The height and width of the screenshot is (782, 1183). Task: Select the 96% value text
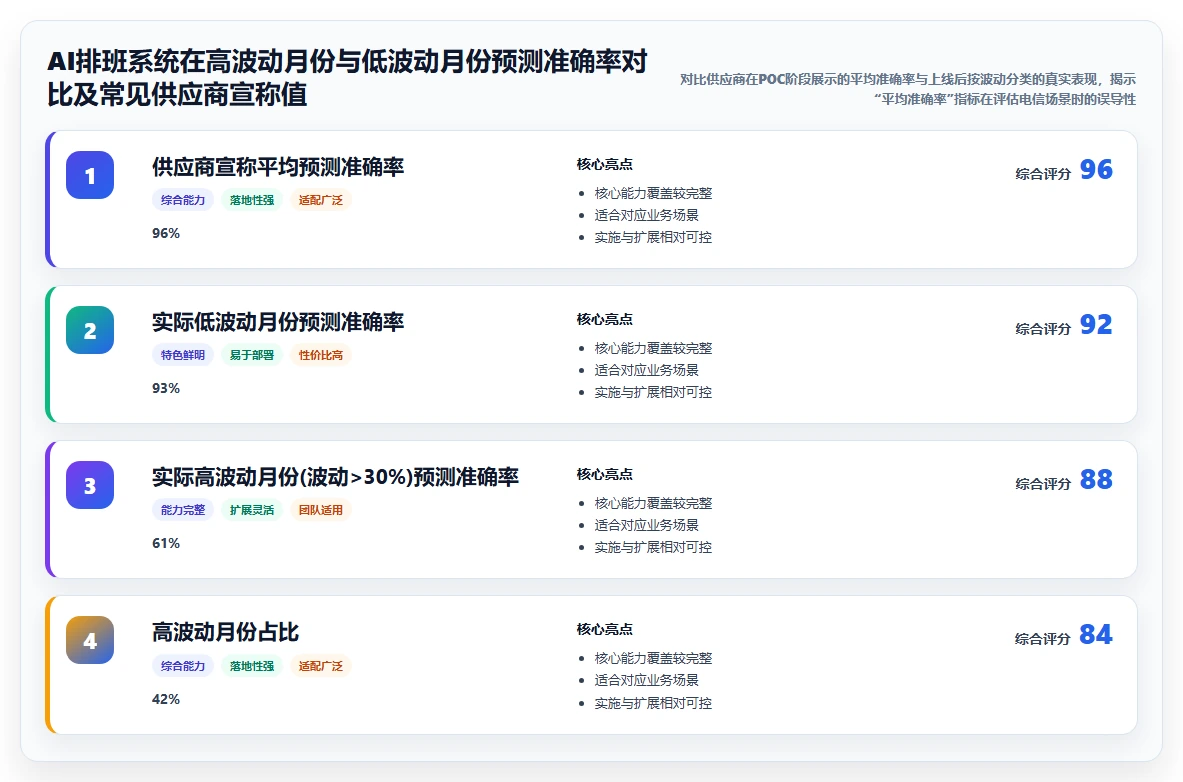click(x=166, y=233)
